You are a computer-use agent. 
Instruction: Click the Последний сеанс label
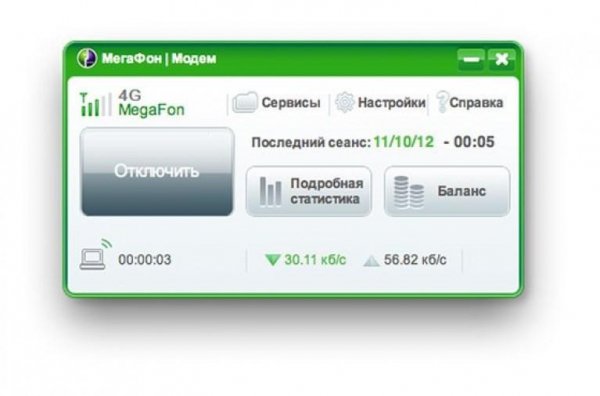[x=311, y=142]
